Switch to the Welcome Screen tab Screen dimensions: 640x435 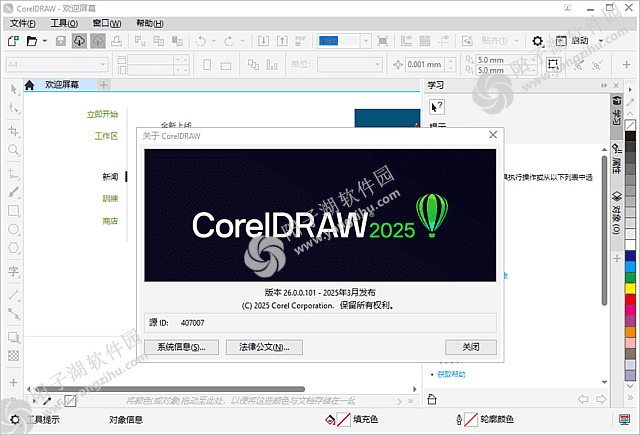tap(61, 85)
